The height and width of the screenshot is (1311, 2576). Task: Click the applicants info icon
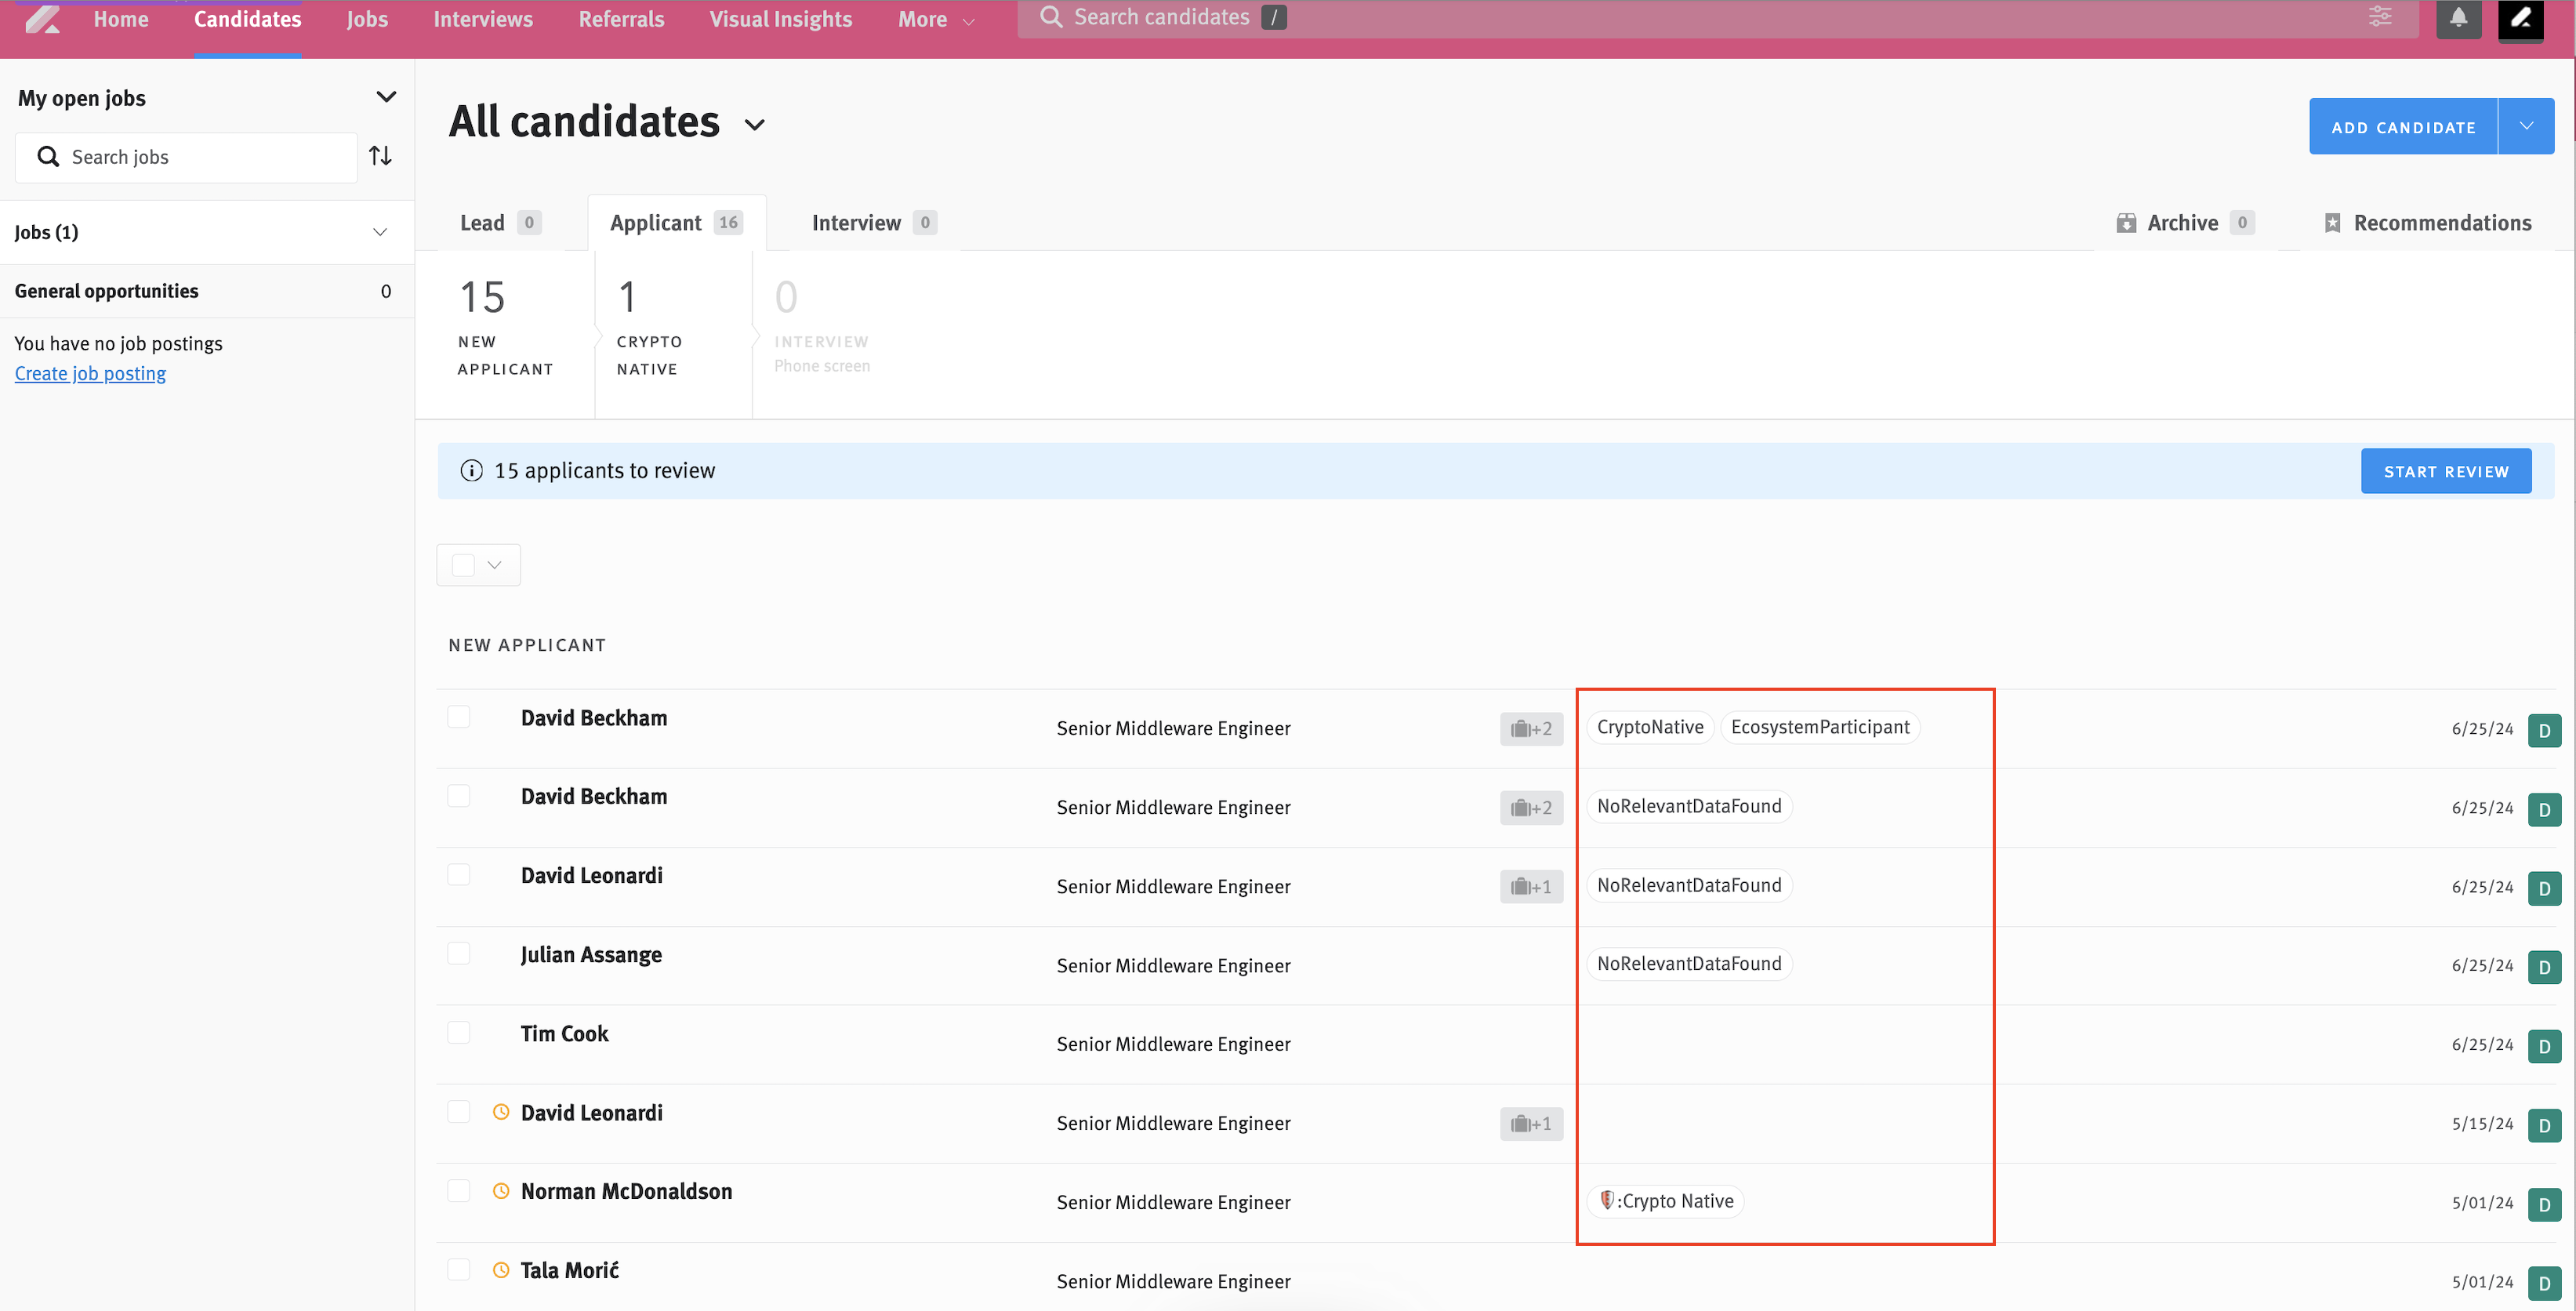[471, 471]
